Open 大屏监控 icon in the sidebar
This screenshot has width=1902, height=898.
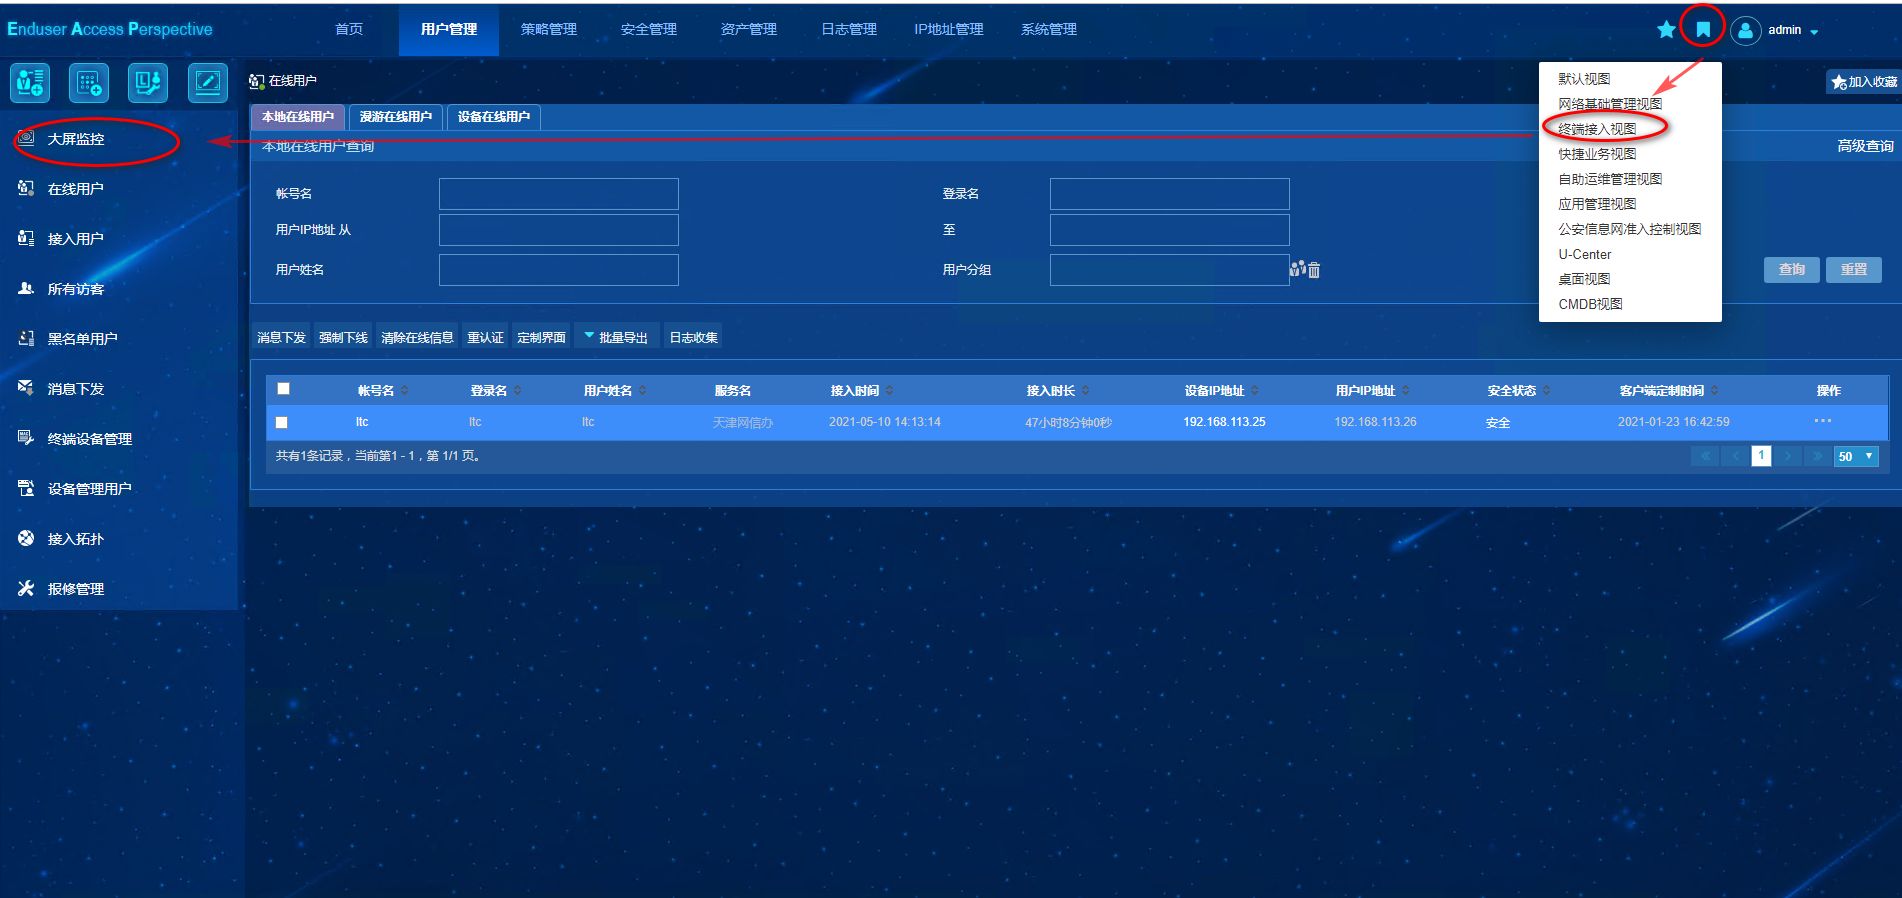coord(27,138)
